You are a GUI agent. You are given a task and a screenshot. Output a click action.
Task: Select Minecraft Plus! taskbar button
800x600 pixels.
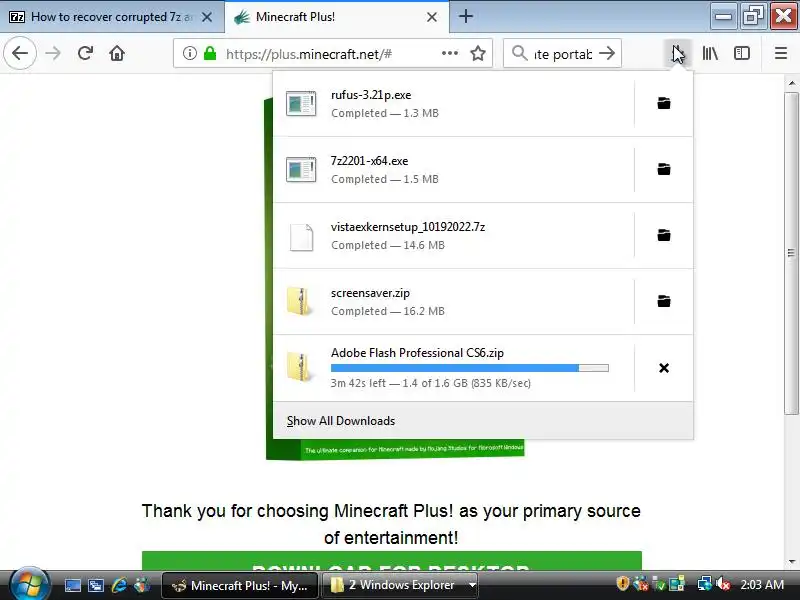click(240, 585)
